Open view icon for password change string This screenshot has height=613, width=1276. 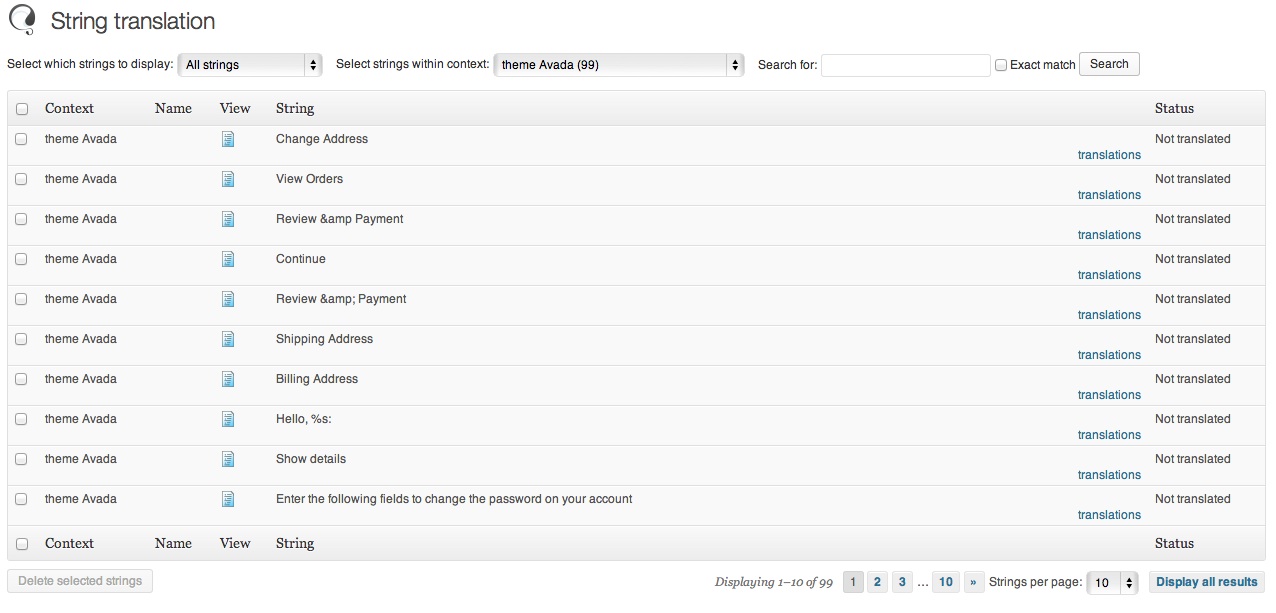[228, 499]
